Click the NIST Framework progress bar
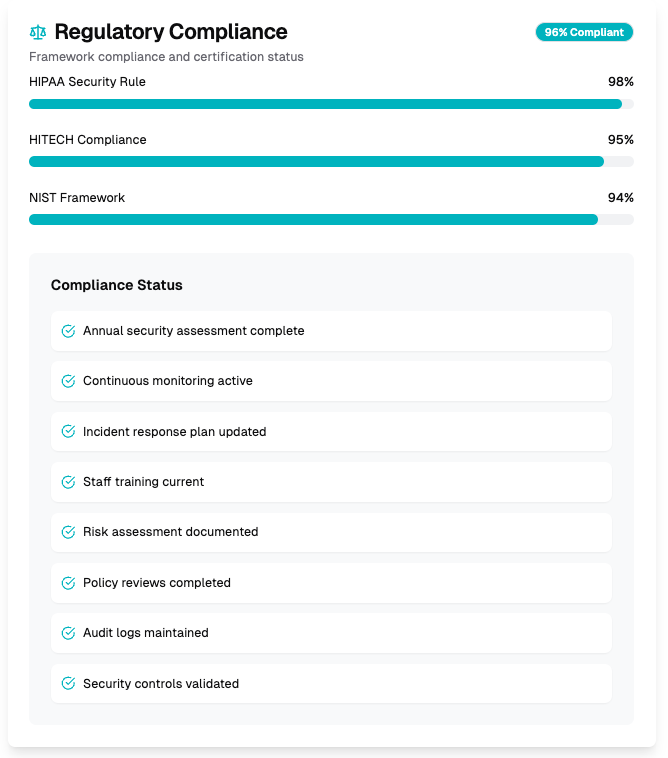Screen dimensions: 668x758 coord(331,220)
